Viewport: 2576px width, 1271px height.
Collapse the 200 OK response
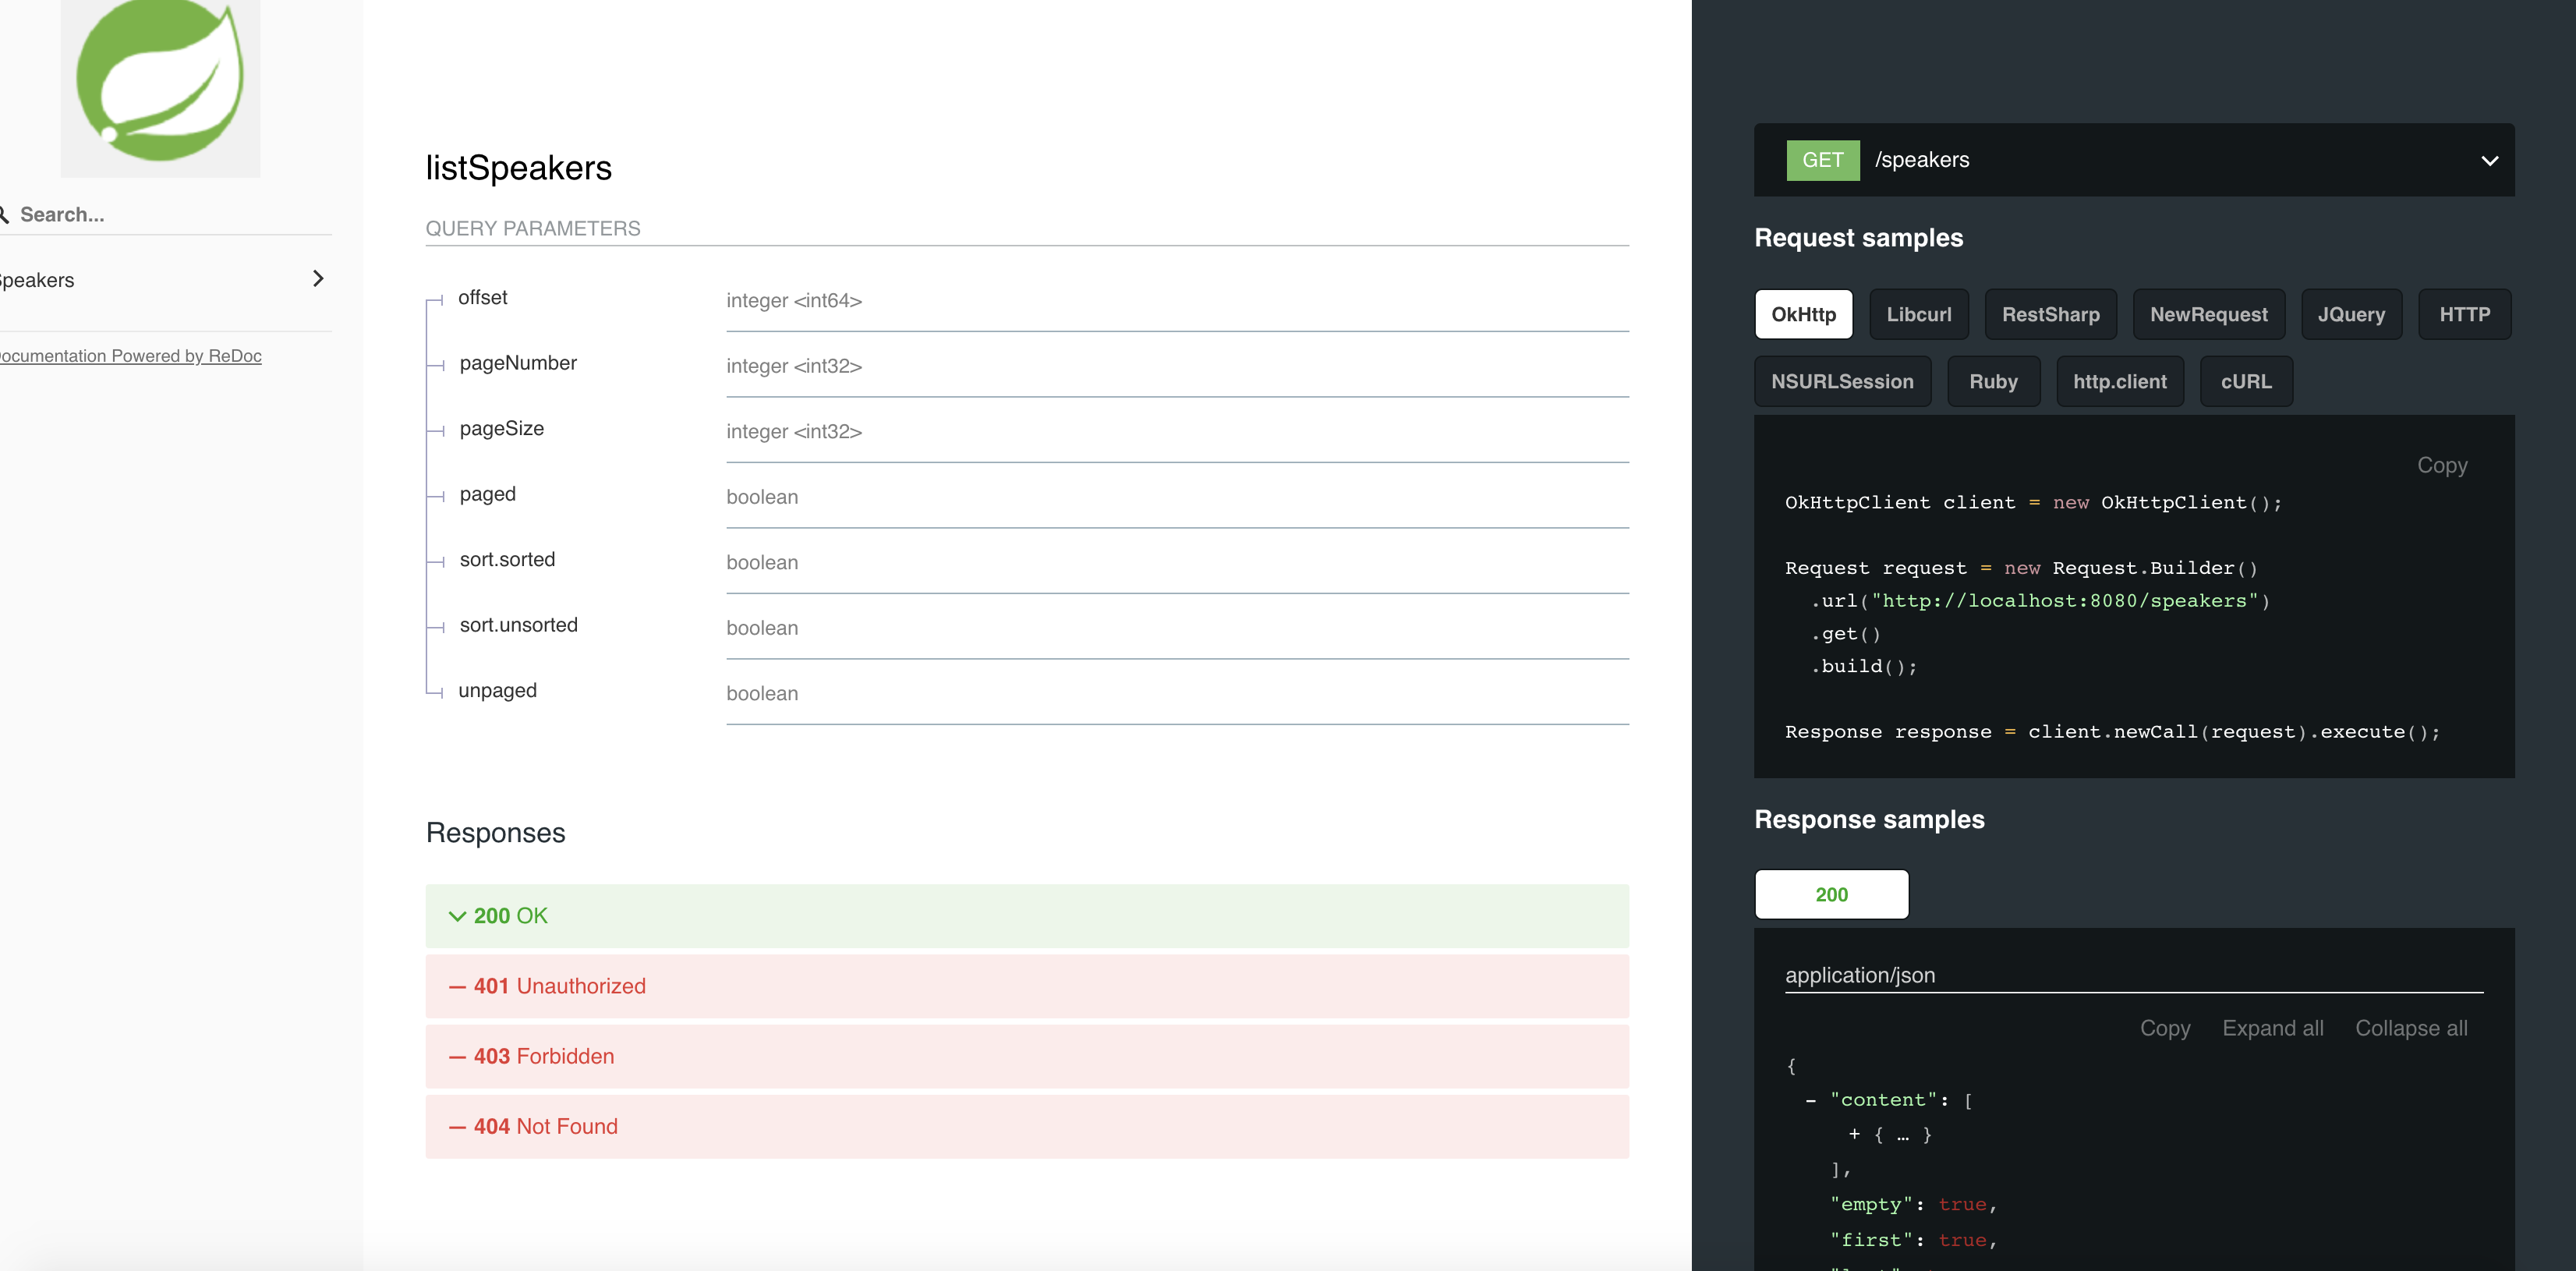[x=457, y=916]
